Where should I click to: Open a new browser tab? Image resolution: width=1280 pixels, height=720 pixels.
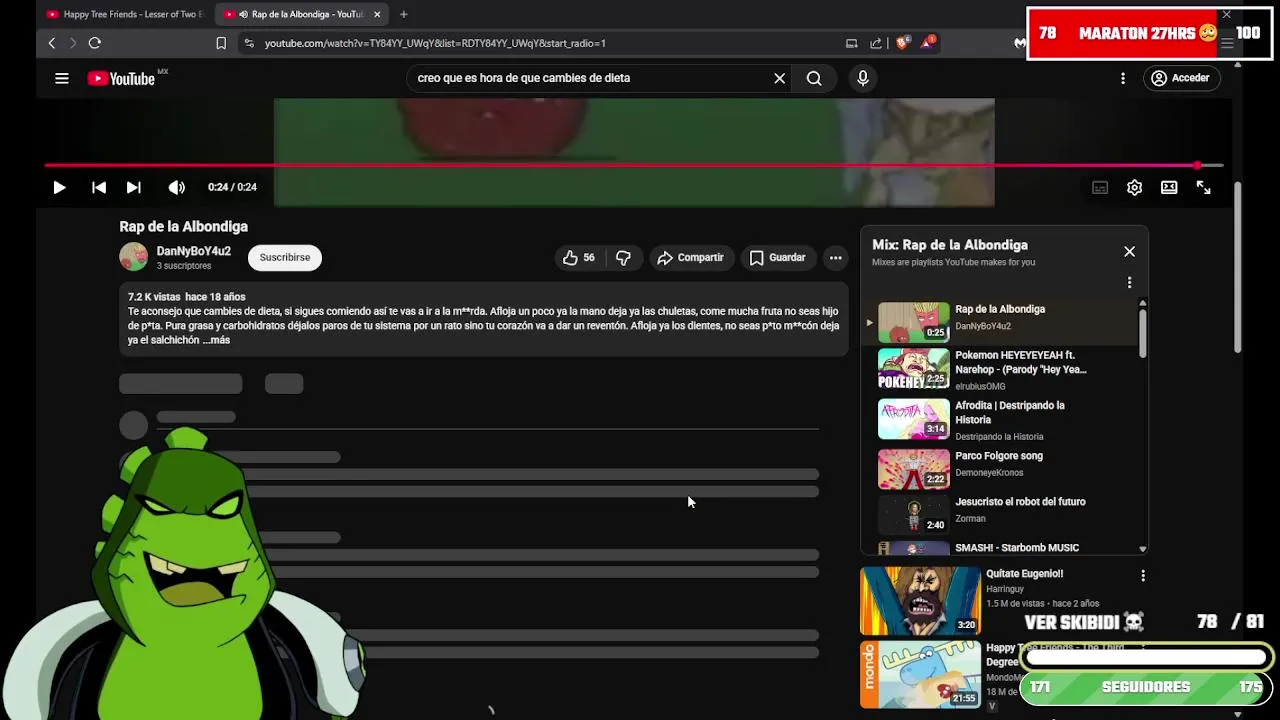(404, 14)
